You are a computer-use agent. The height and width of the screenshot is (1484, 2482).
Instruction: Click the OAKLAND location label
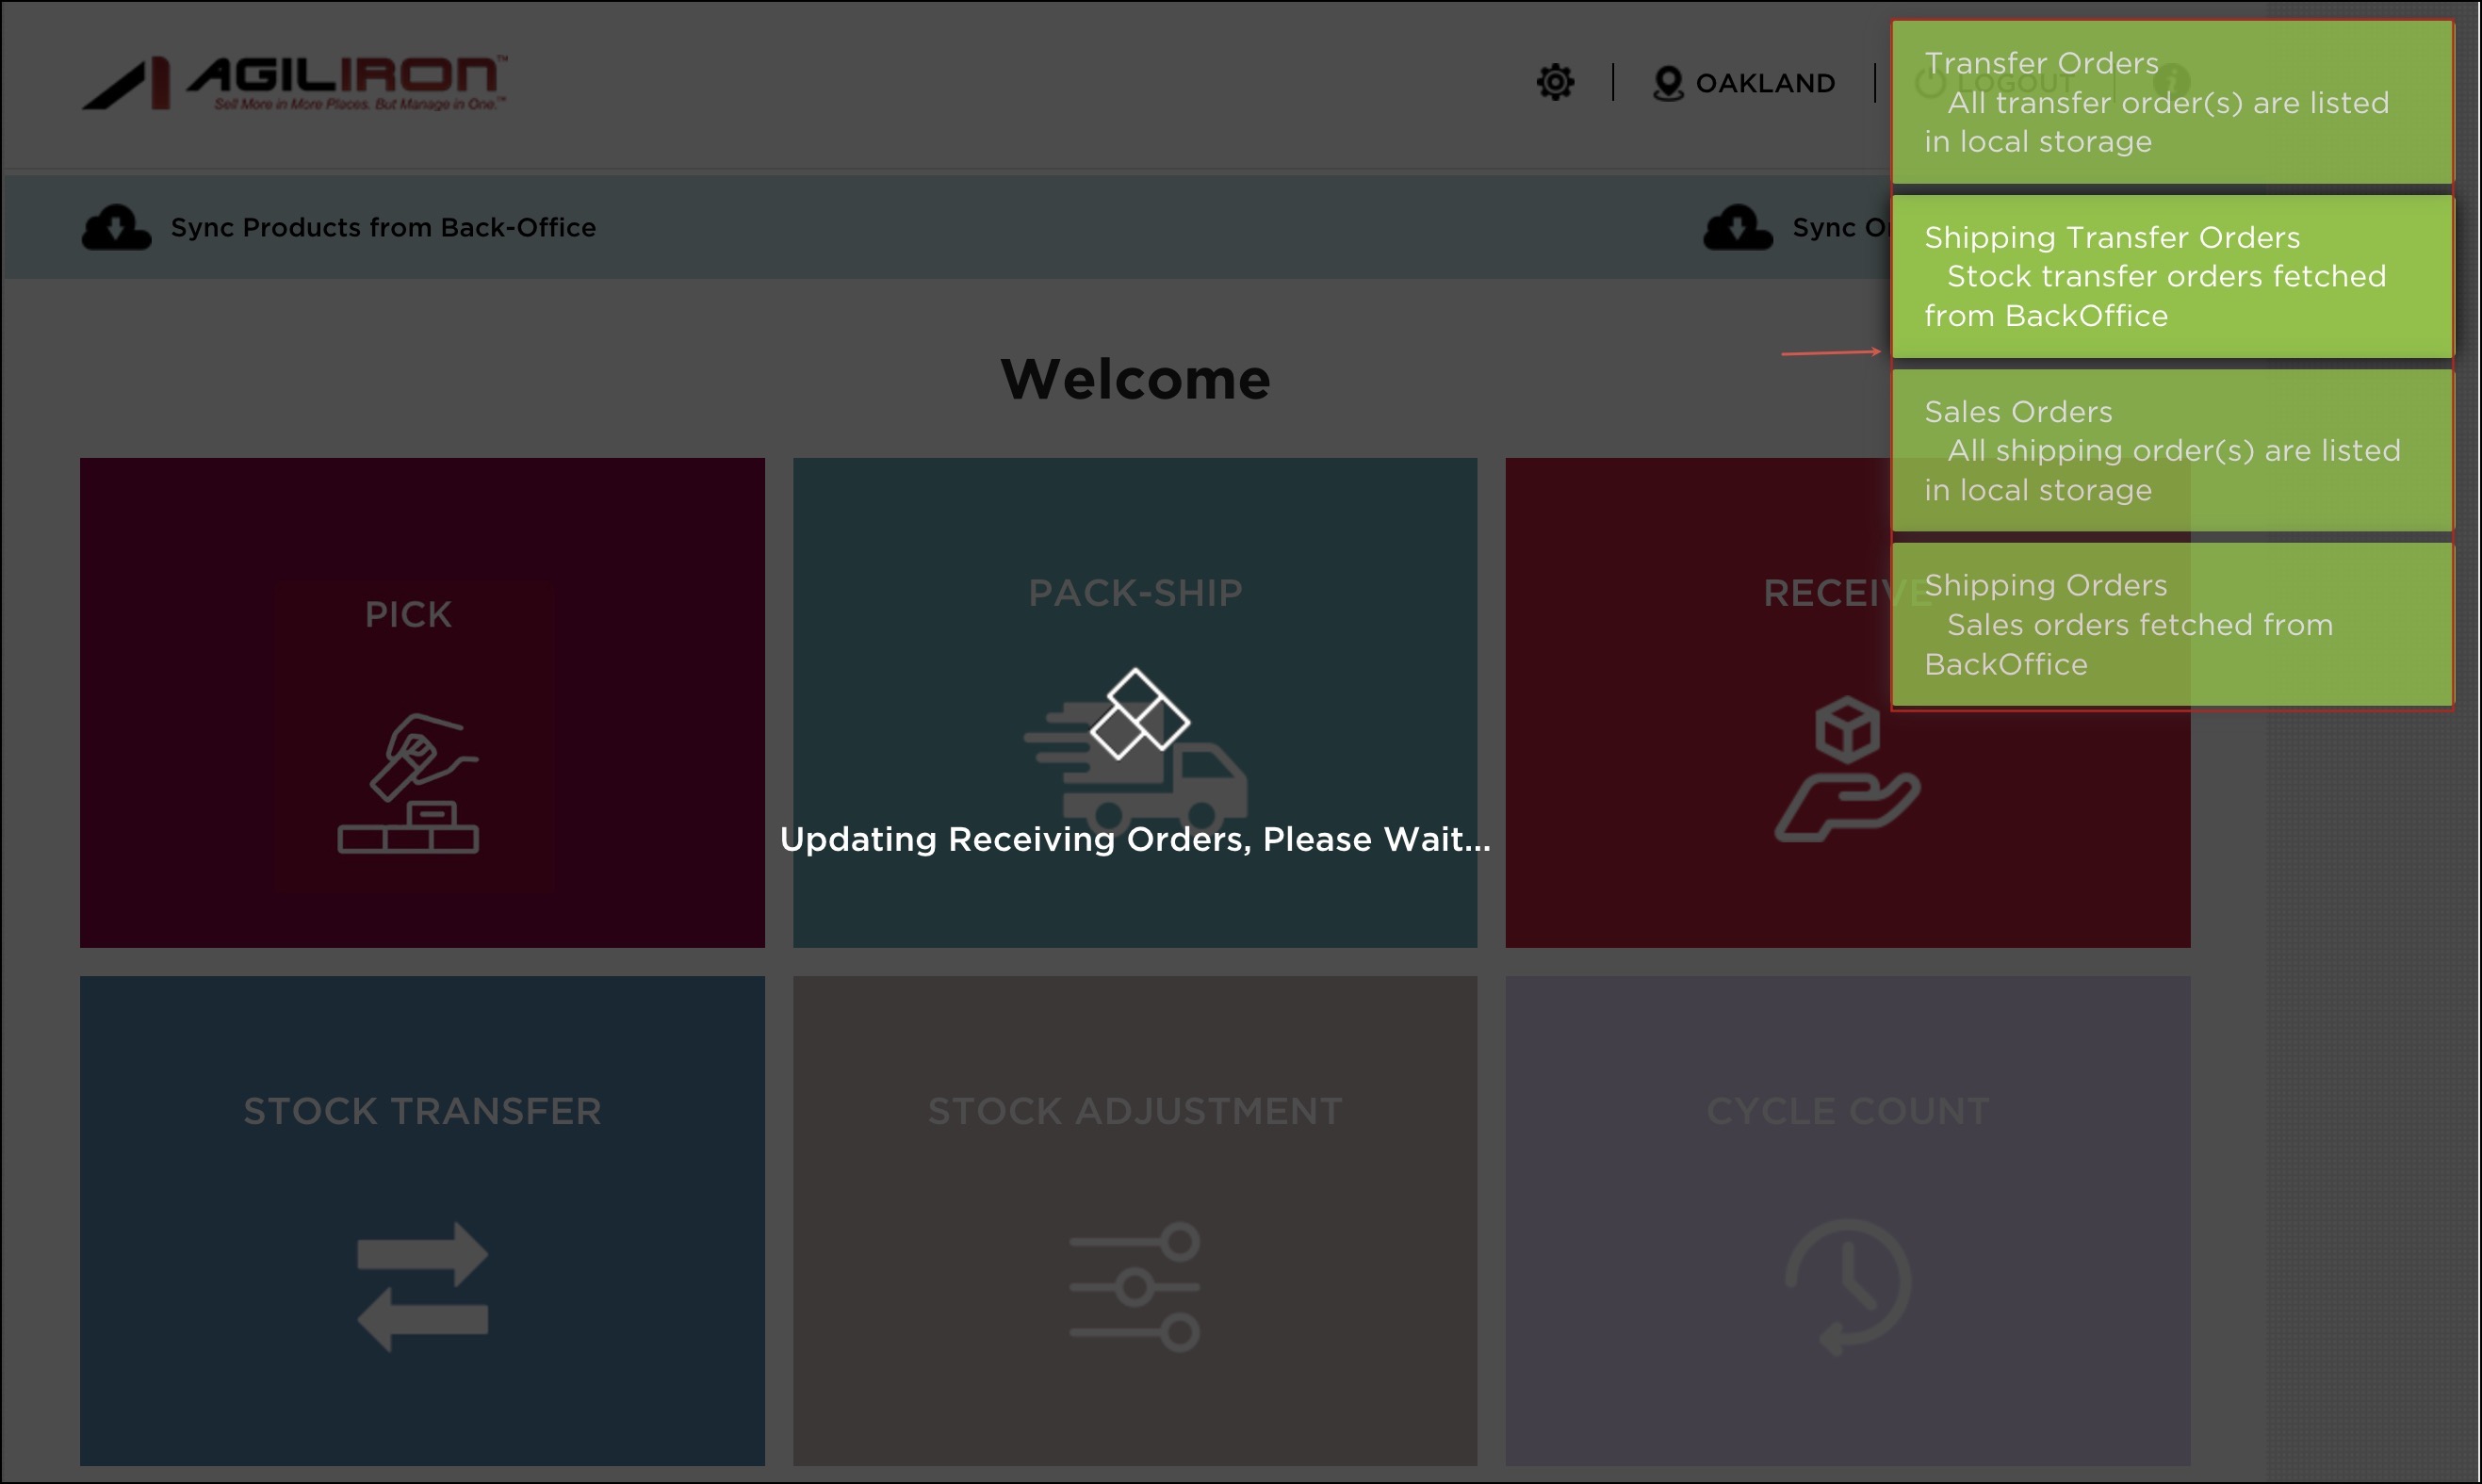[x=1765, y=83]
